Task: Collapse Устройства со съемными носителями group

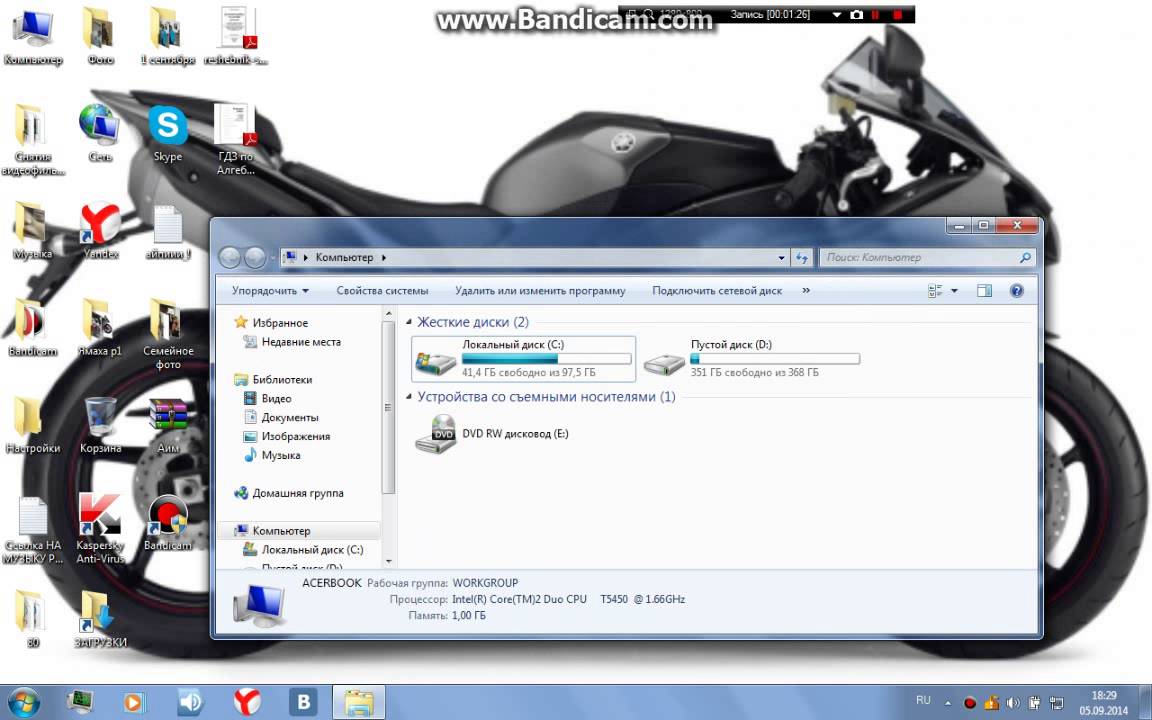Action: (409, 397)
